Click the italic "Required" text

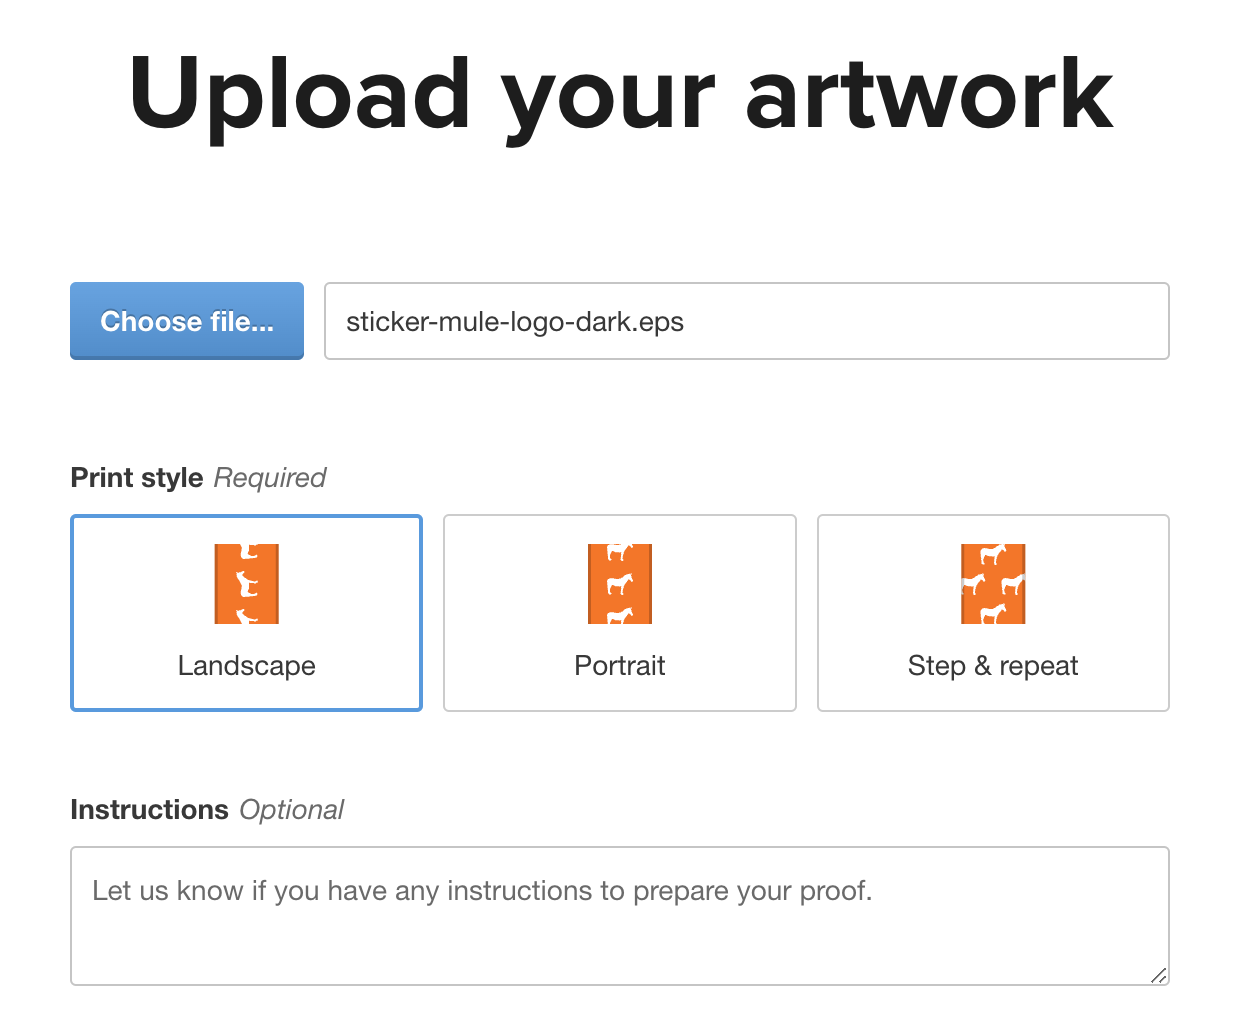(270, 478)
